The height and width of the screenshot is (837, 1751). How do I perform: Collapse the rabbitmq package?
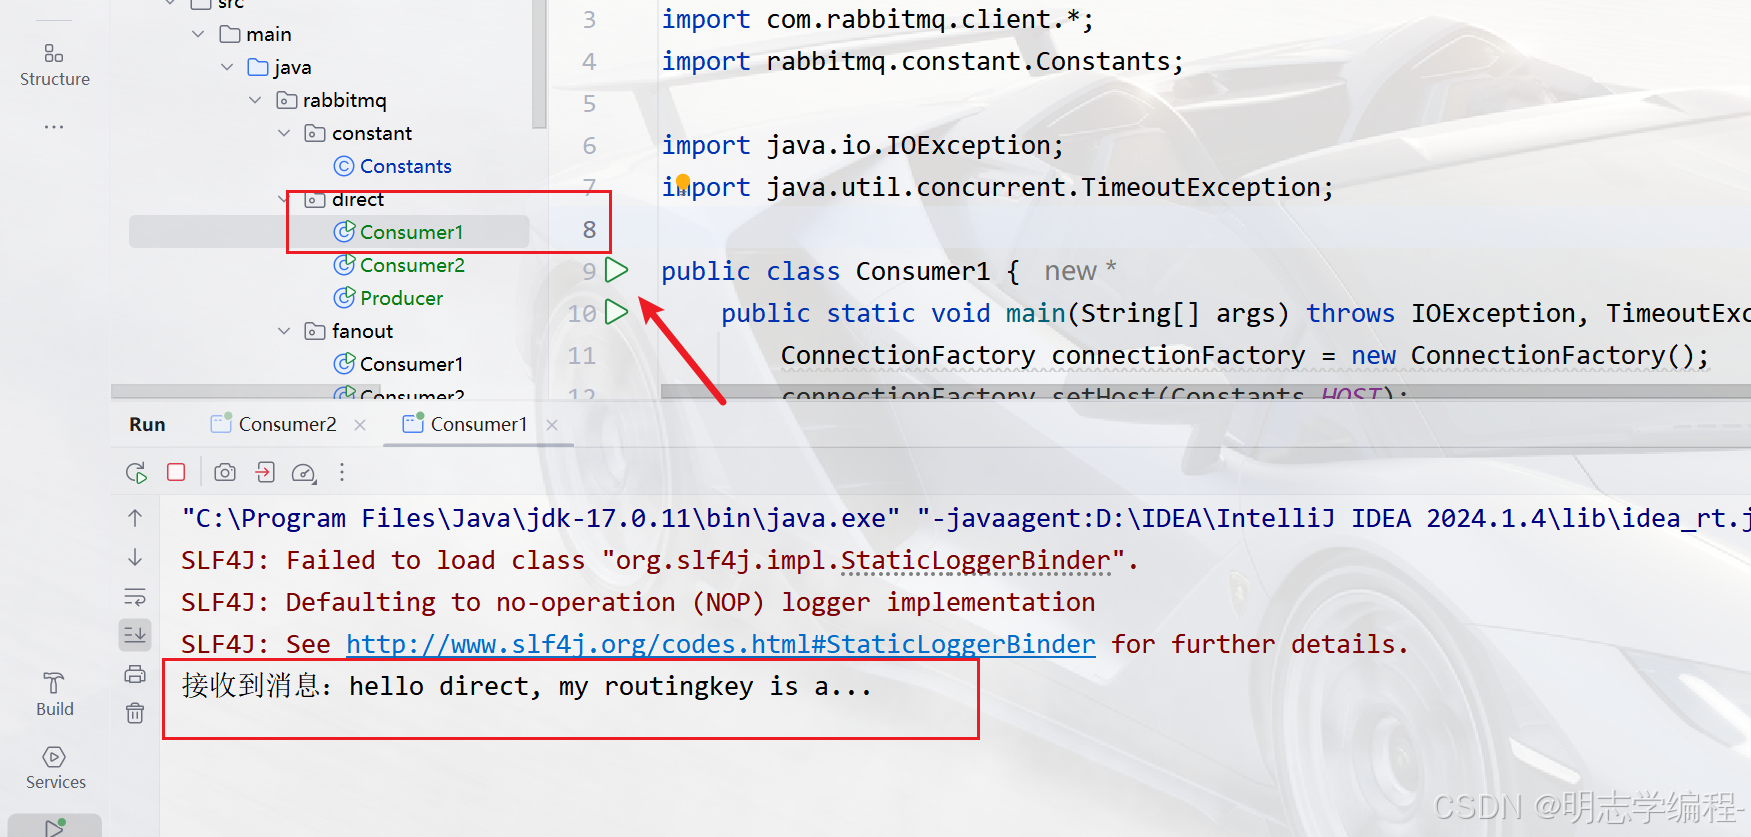pos(256,100)
